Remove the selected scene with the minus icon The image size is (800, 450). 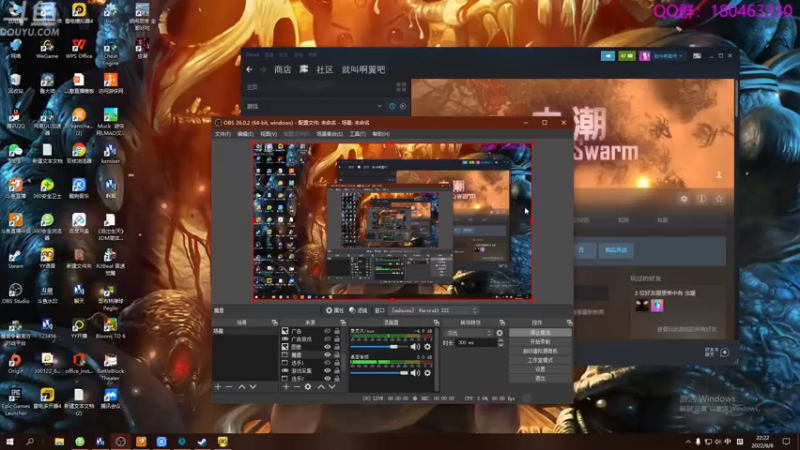tap(229, 387)
